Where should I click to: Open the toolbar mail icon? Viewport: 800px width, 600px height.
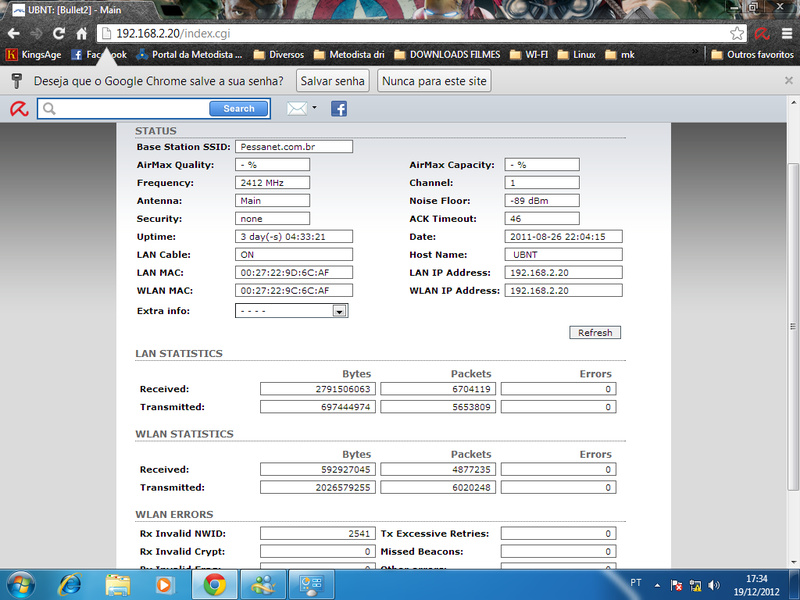click(296, 109)
